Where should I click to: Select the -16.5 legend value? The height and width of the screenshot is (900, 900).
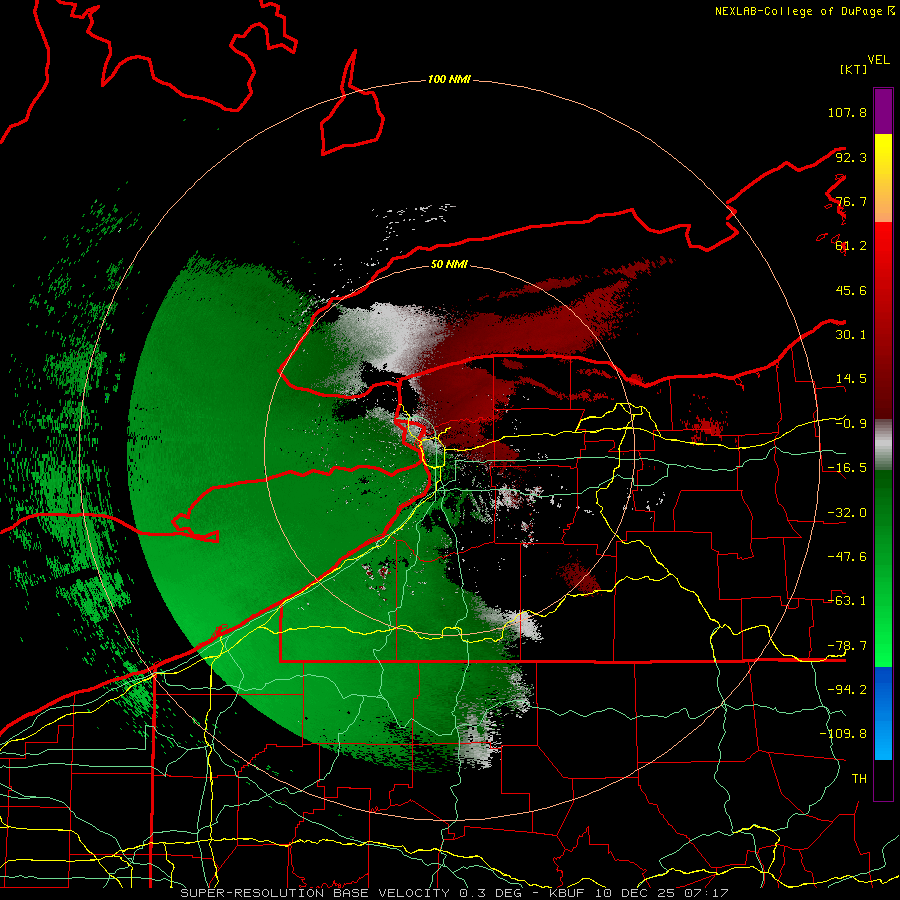[x=847, y=468]
